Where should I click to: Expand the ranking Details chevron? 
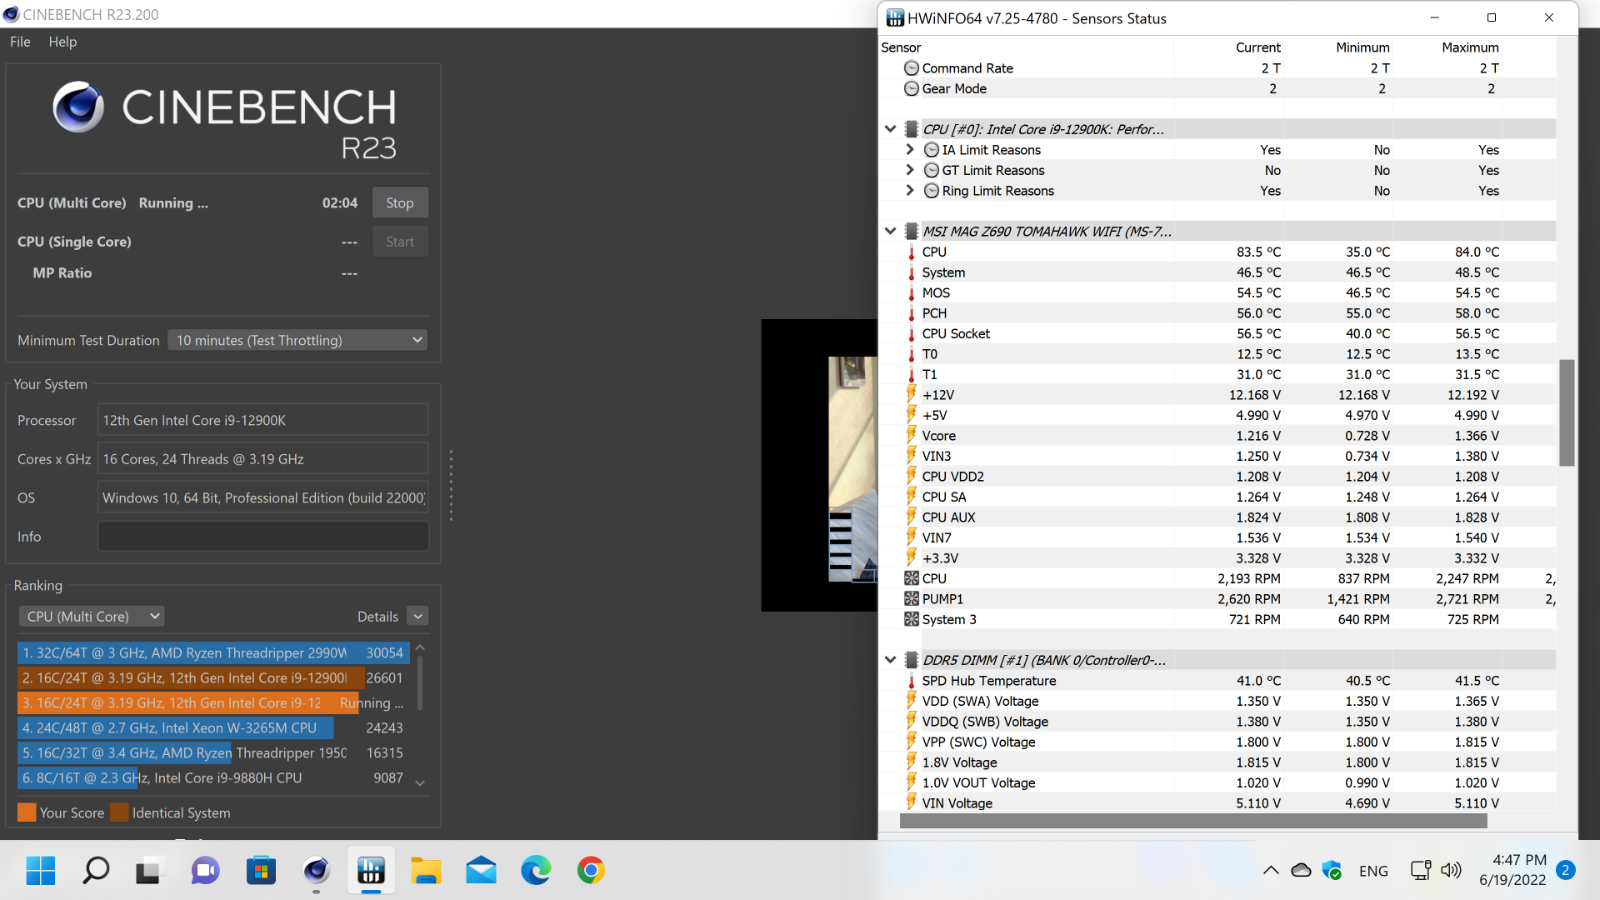coord(418,617)
